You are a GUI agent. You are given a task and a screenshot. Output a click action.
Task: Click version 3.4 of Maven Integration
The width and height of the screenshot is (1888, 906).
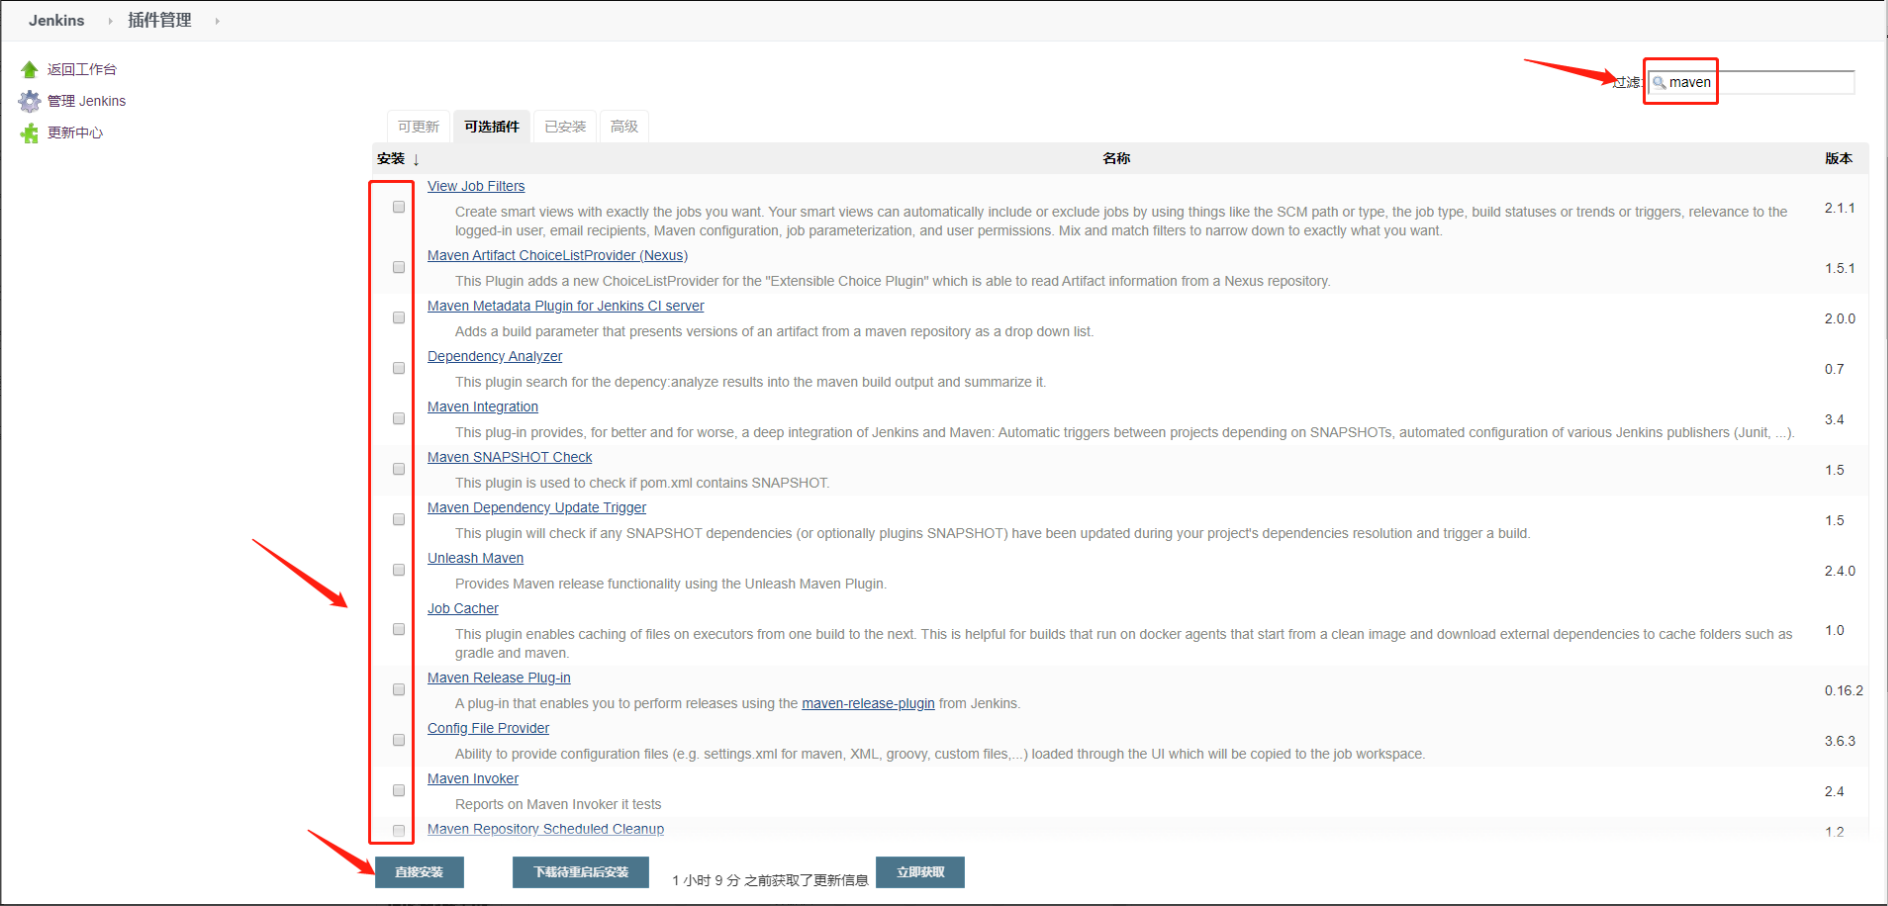tap(1834, 419)
